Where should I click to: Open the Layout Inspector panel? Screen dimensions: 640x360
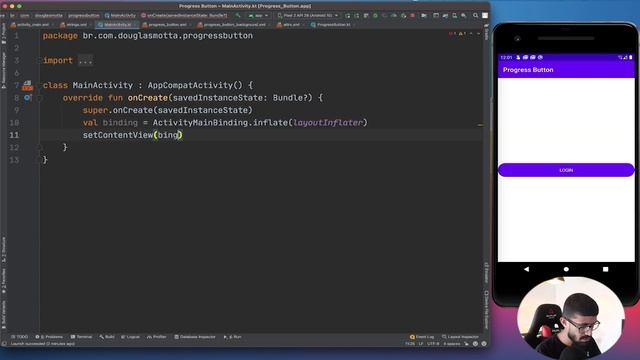click(460, 337)
